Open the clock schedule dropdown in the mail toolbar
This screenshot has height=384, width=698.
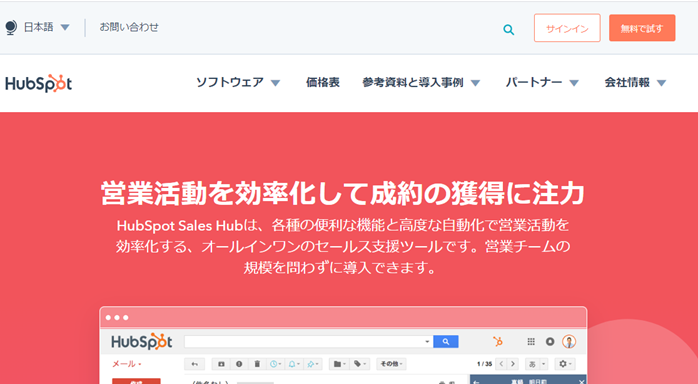tap(275, 364)
